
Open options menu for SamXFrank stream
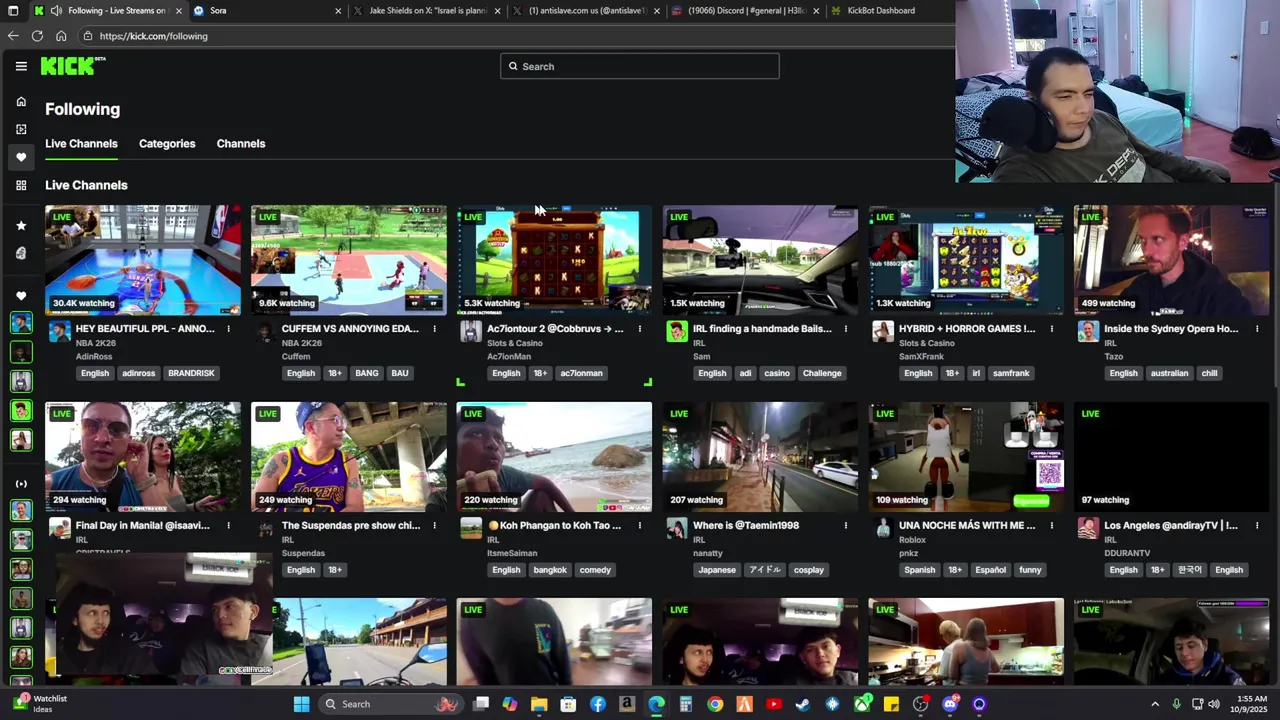(1052, 329)
